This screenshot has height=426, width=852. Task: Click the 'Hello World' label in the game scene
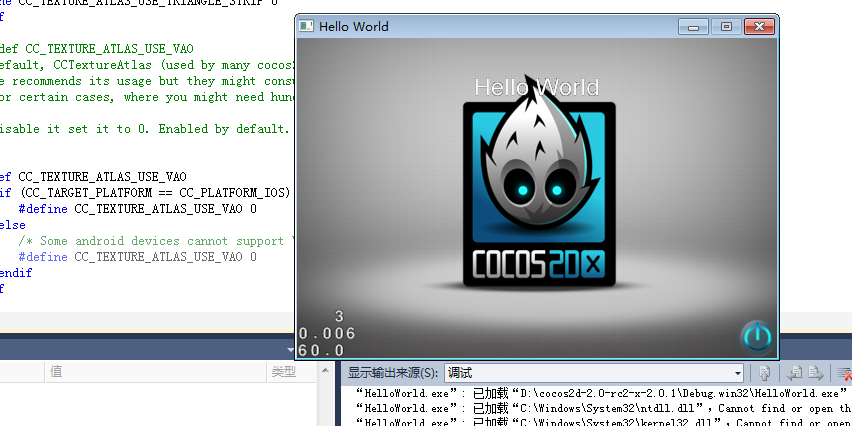click(x=537, y=87)
